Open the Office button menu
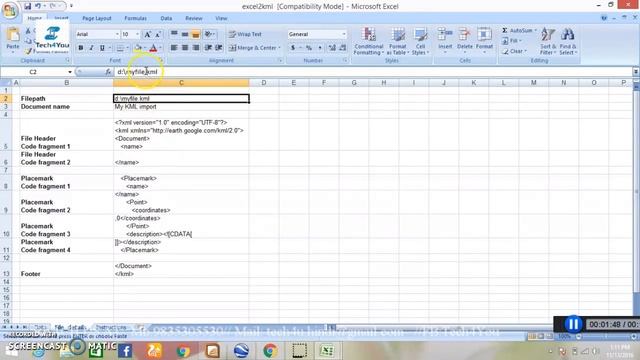 point(9,10)
